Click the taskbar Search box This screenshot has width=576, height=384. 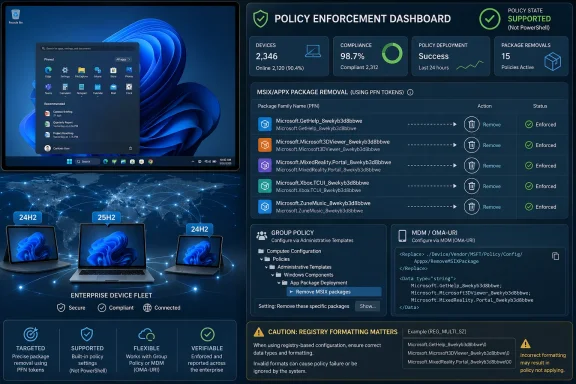point(87,162)
